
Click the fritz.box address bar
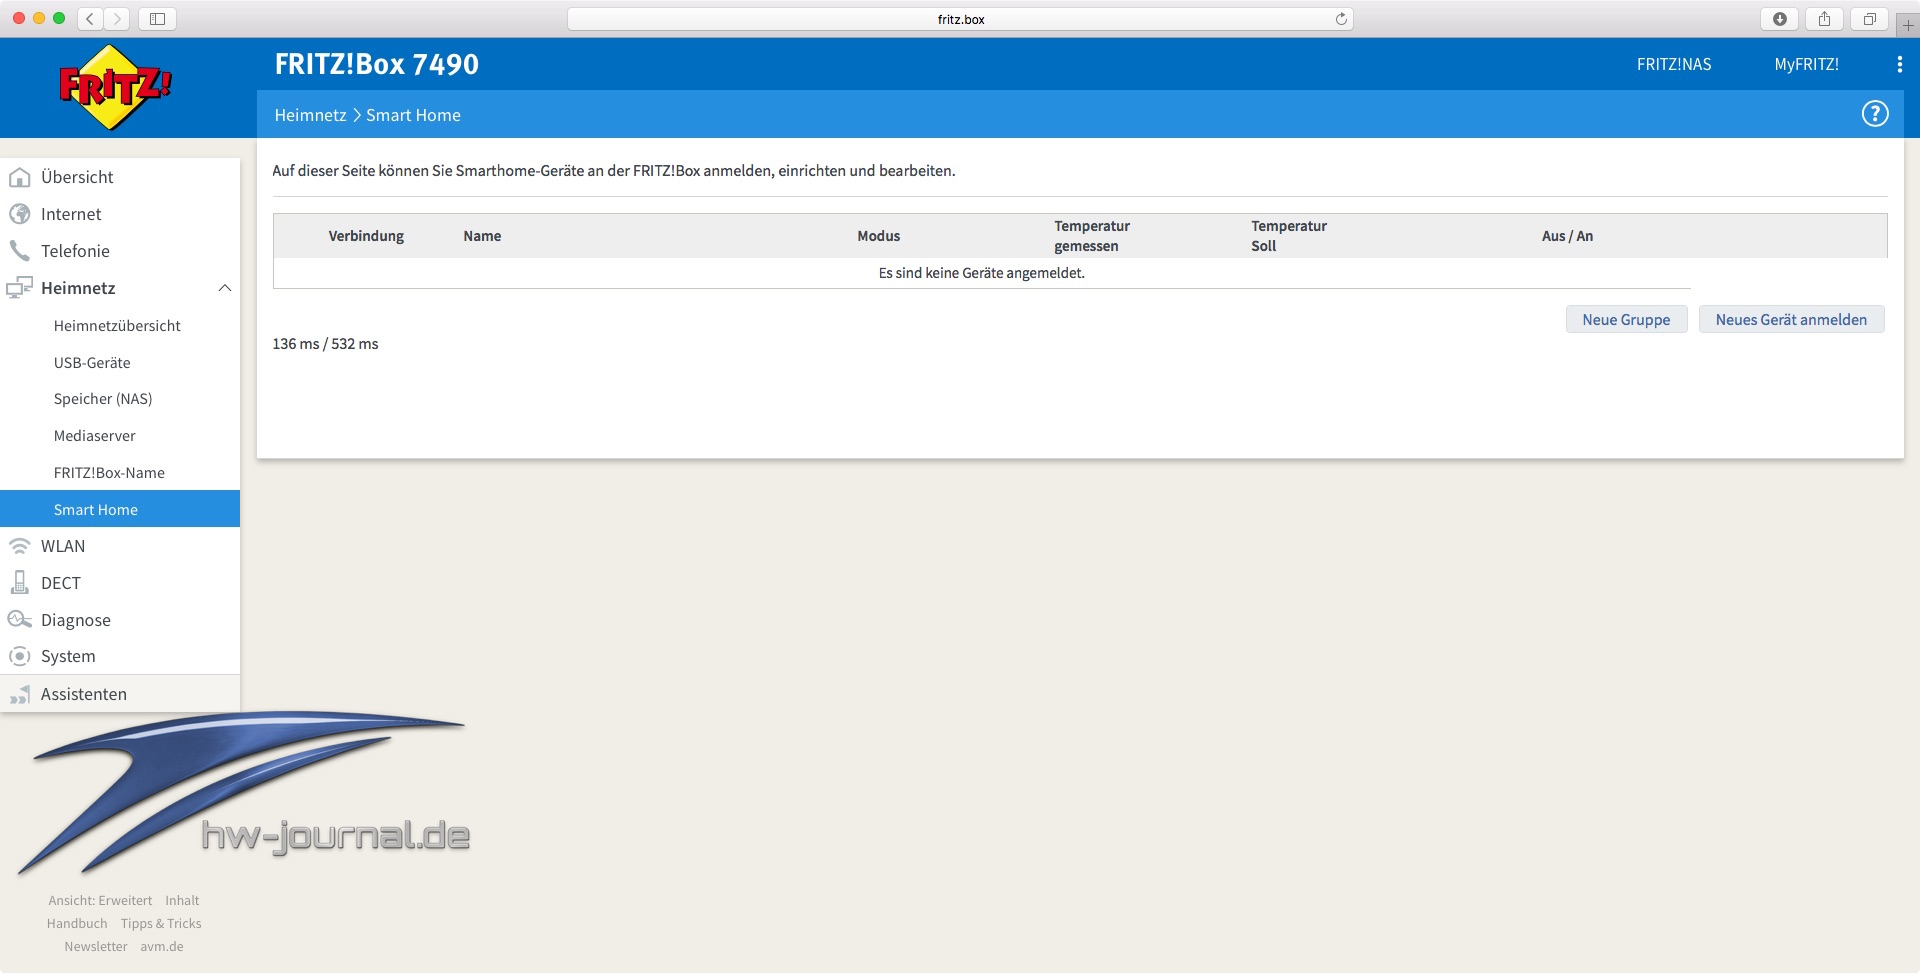(960, 19)
